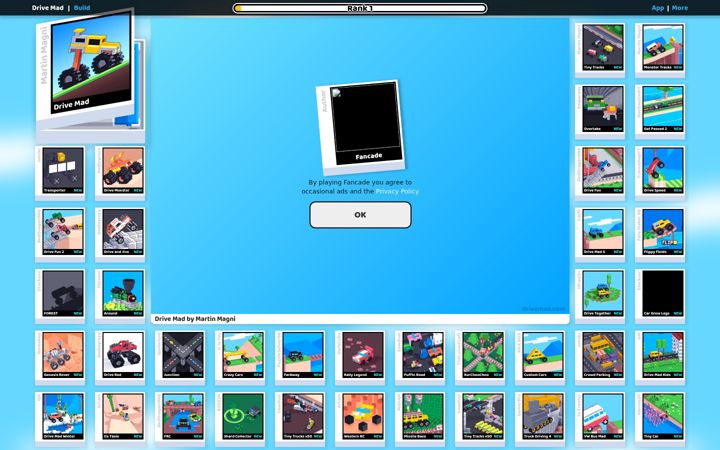Open the Drive Together game
The height and width of the screenshot is (450, 720).
[600, 296]
